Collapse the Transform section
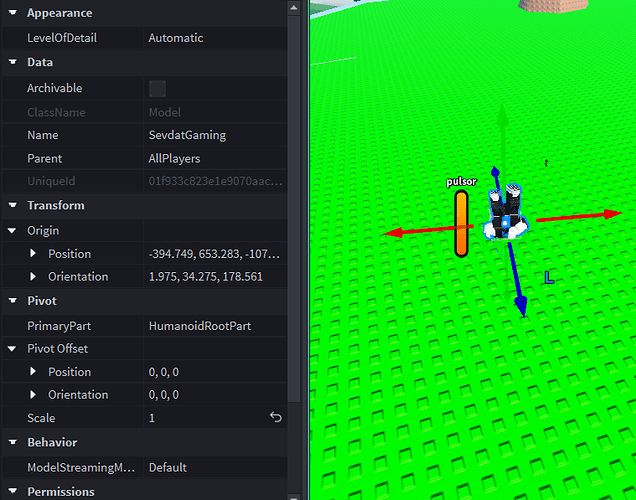Image resolution: width=636 pixels, height=500 pixels. 13,205
